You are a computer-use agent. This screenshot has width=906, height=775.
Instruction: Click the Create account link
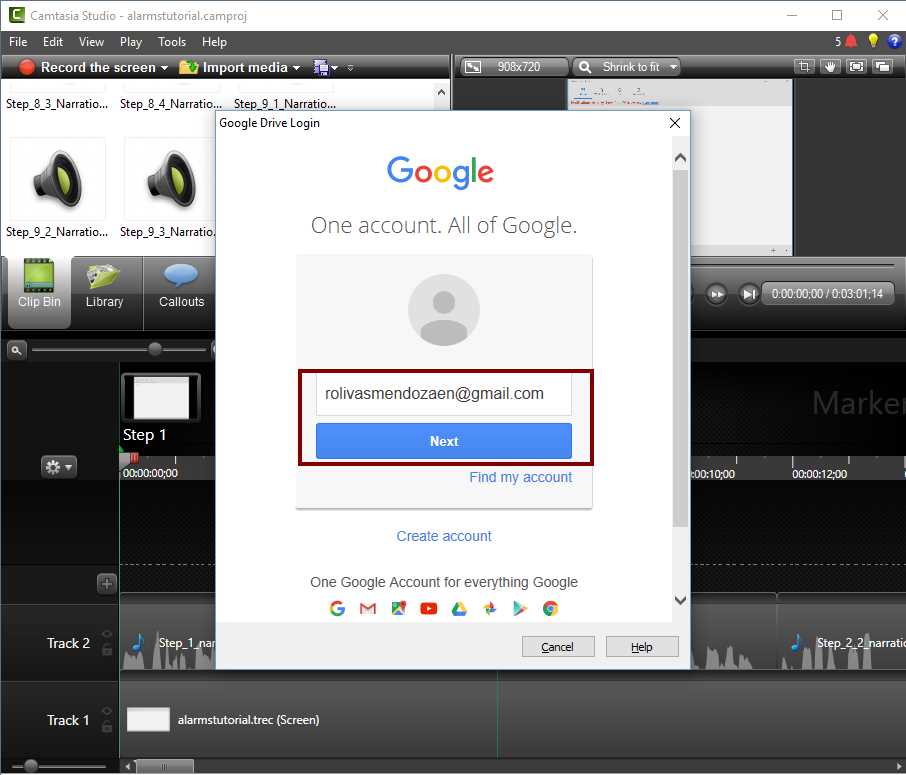(x=443, y=536)
